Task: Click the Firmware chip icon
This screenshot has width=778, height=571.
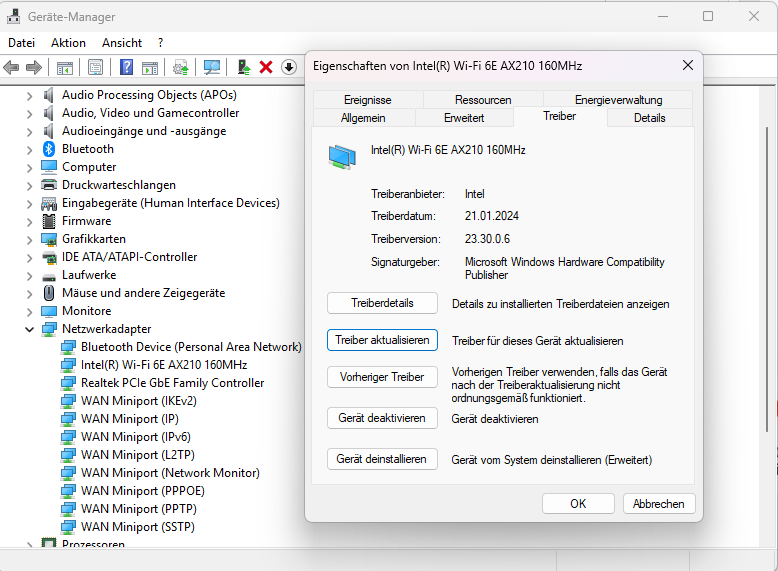Action: [x=49, y=221]
